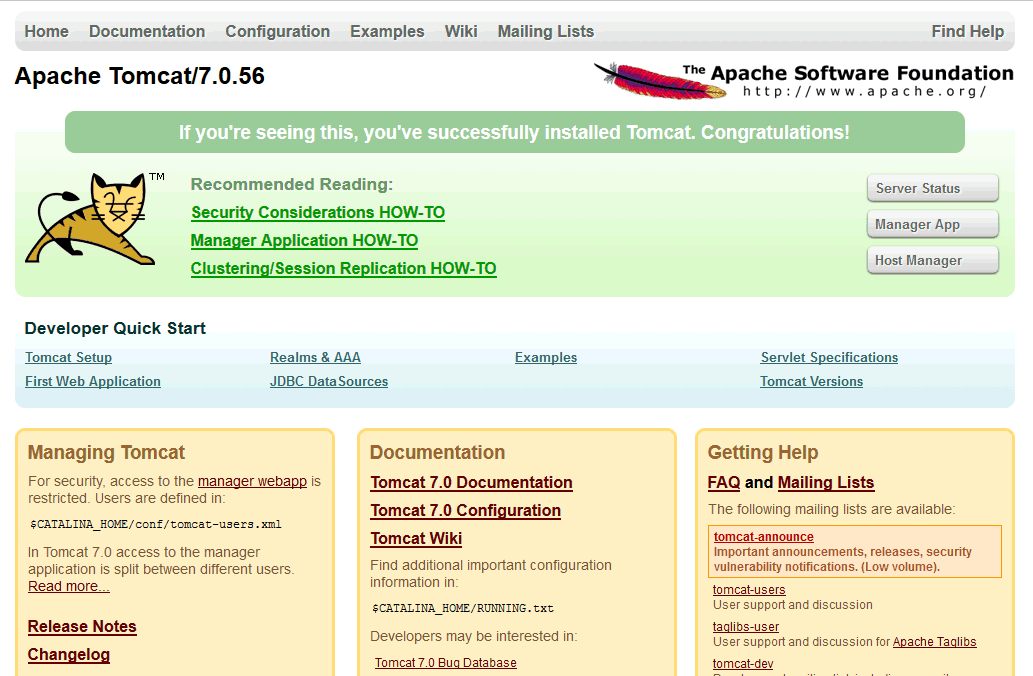This screenshot has width=1033, height=676.
Task: Click the Recommended Reading: heading
Action: pos(292,184)
